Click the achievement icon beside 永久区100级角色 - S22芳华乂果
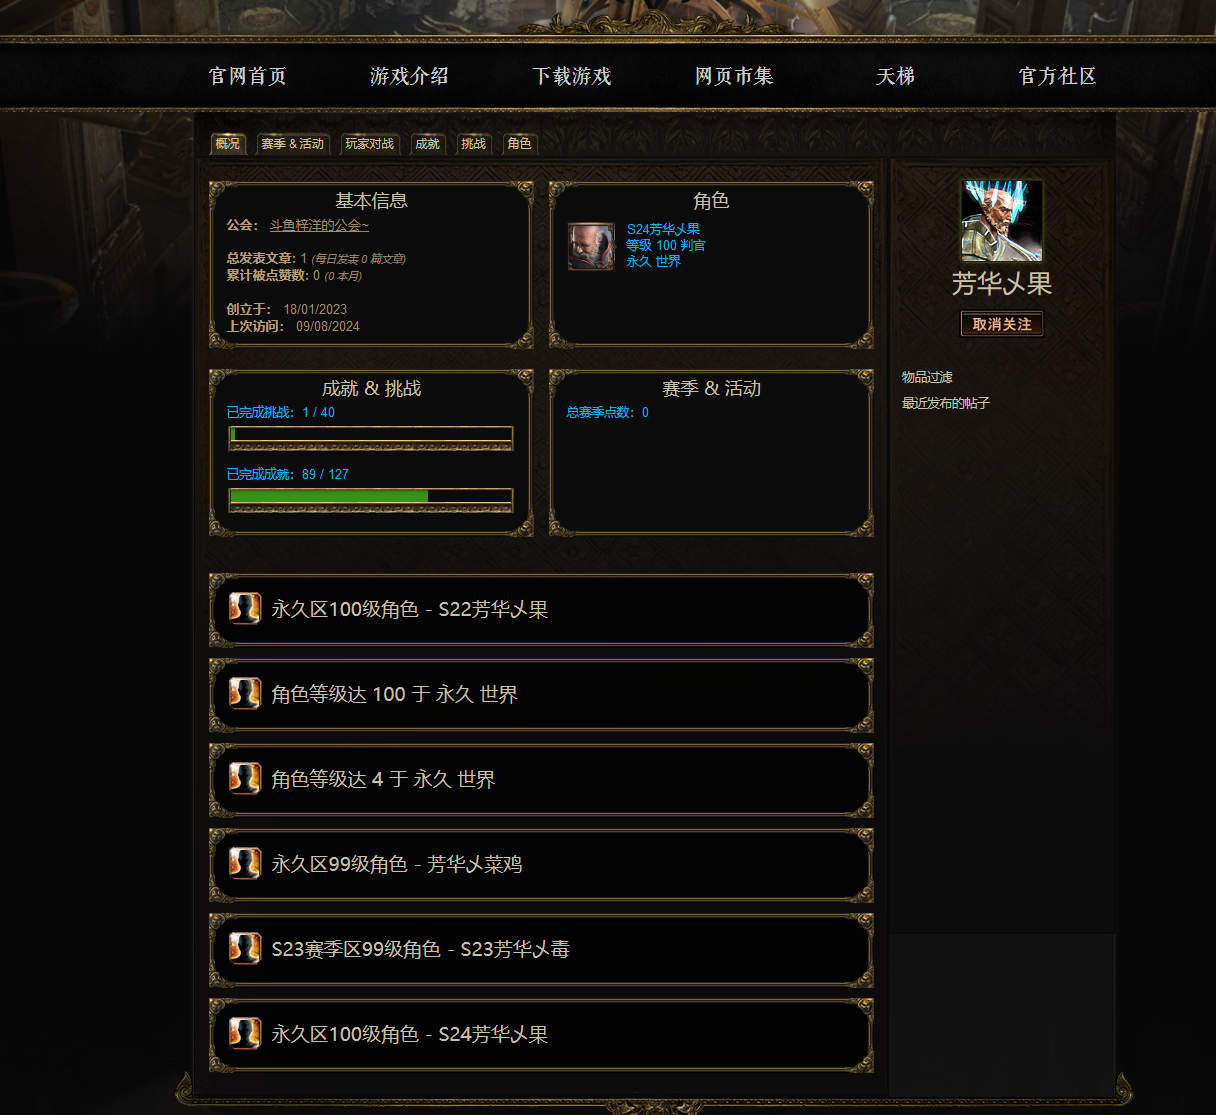The width and height of the screenshot is (1216, 1115). pyautogui.click(x=245, y=608)
